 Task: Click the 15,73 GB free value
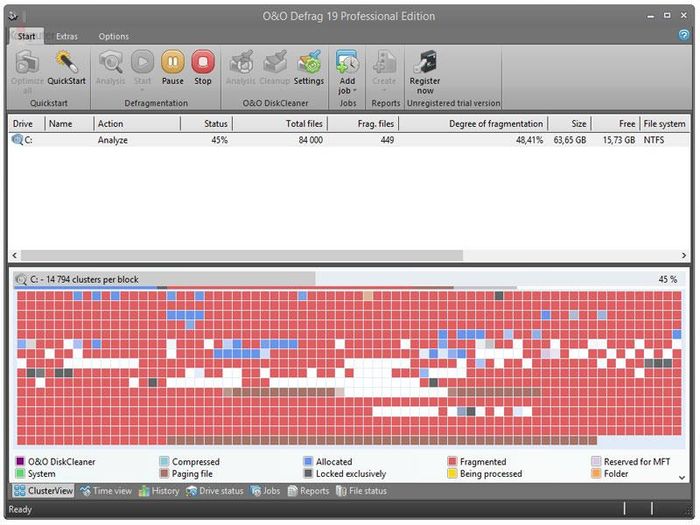click(x=619, y=140)
